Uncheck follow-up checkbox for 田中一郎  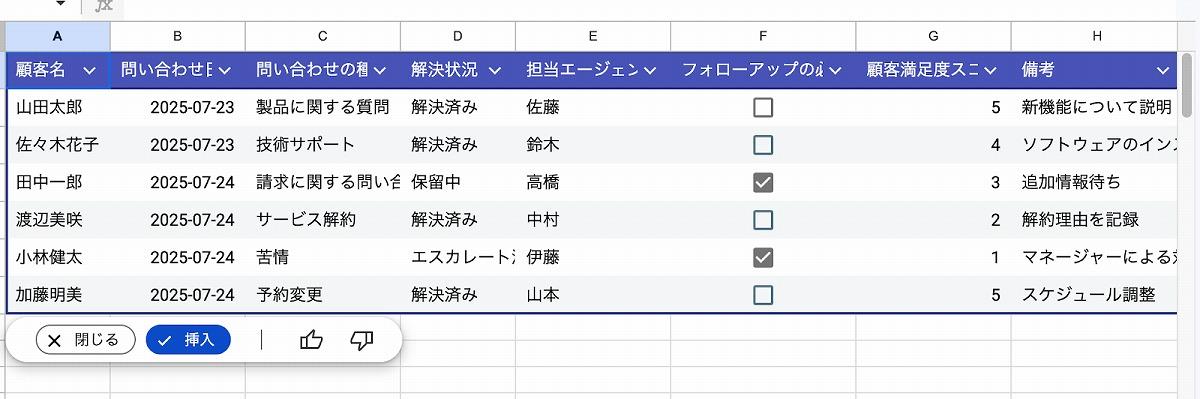coord(763,182)
